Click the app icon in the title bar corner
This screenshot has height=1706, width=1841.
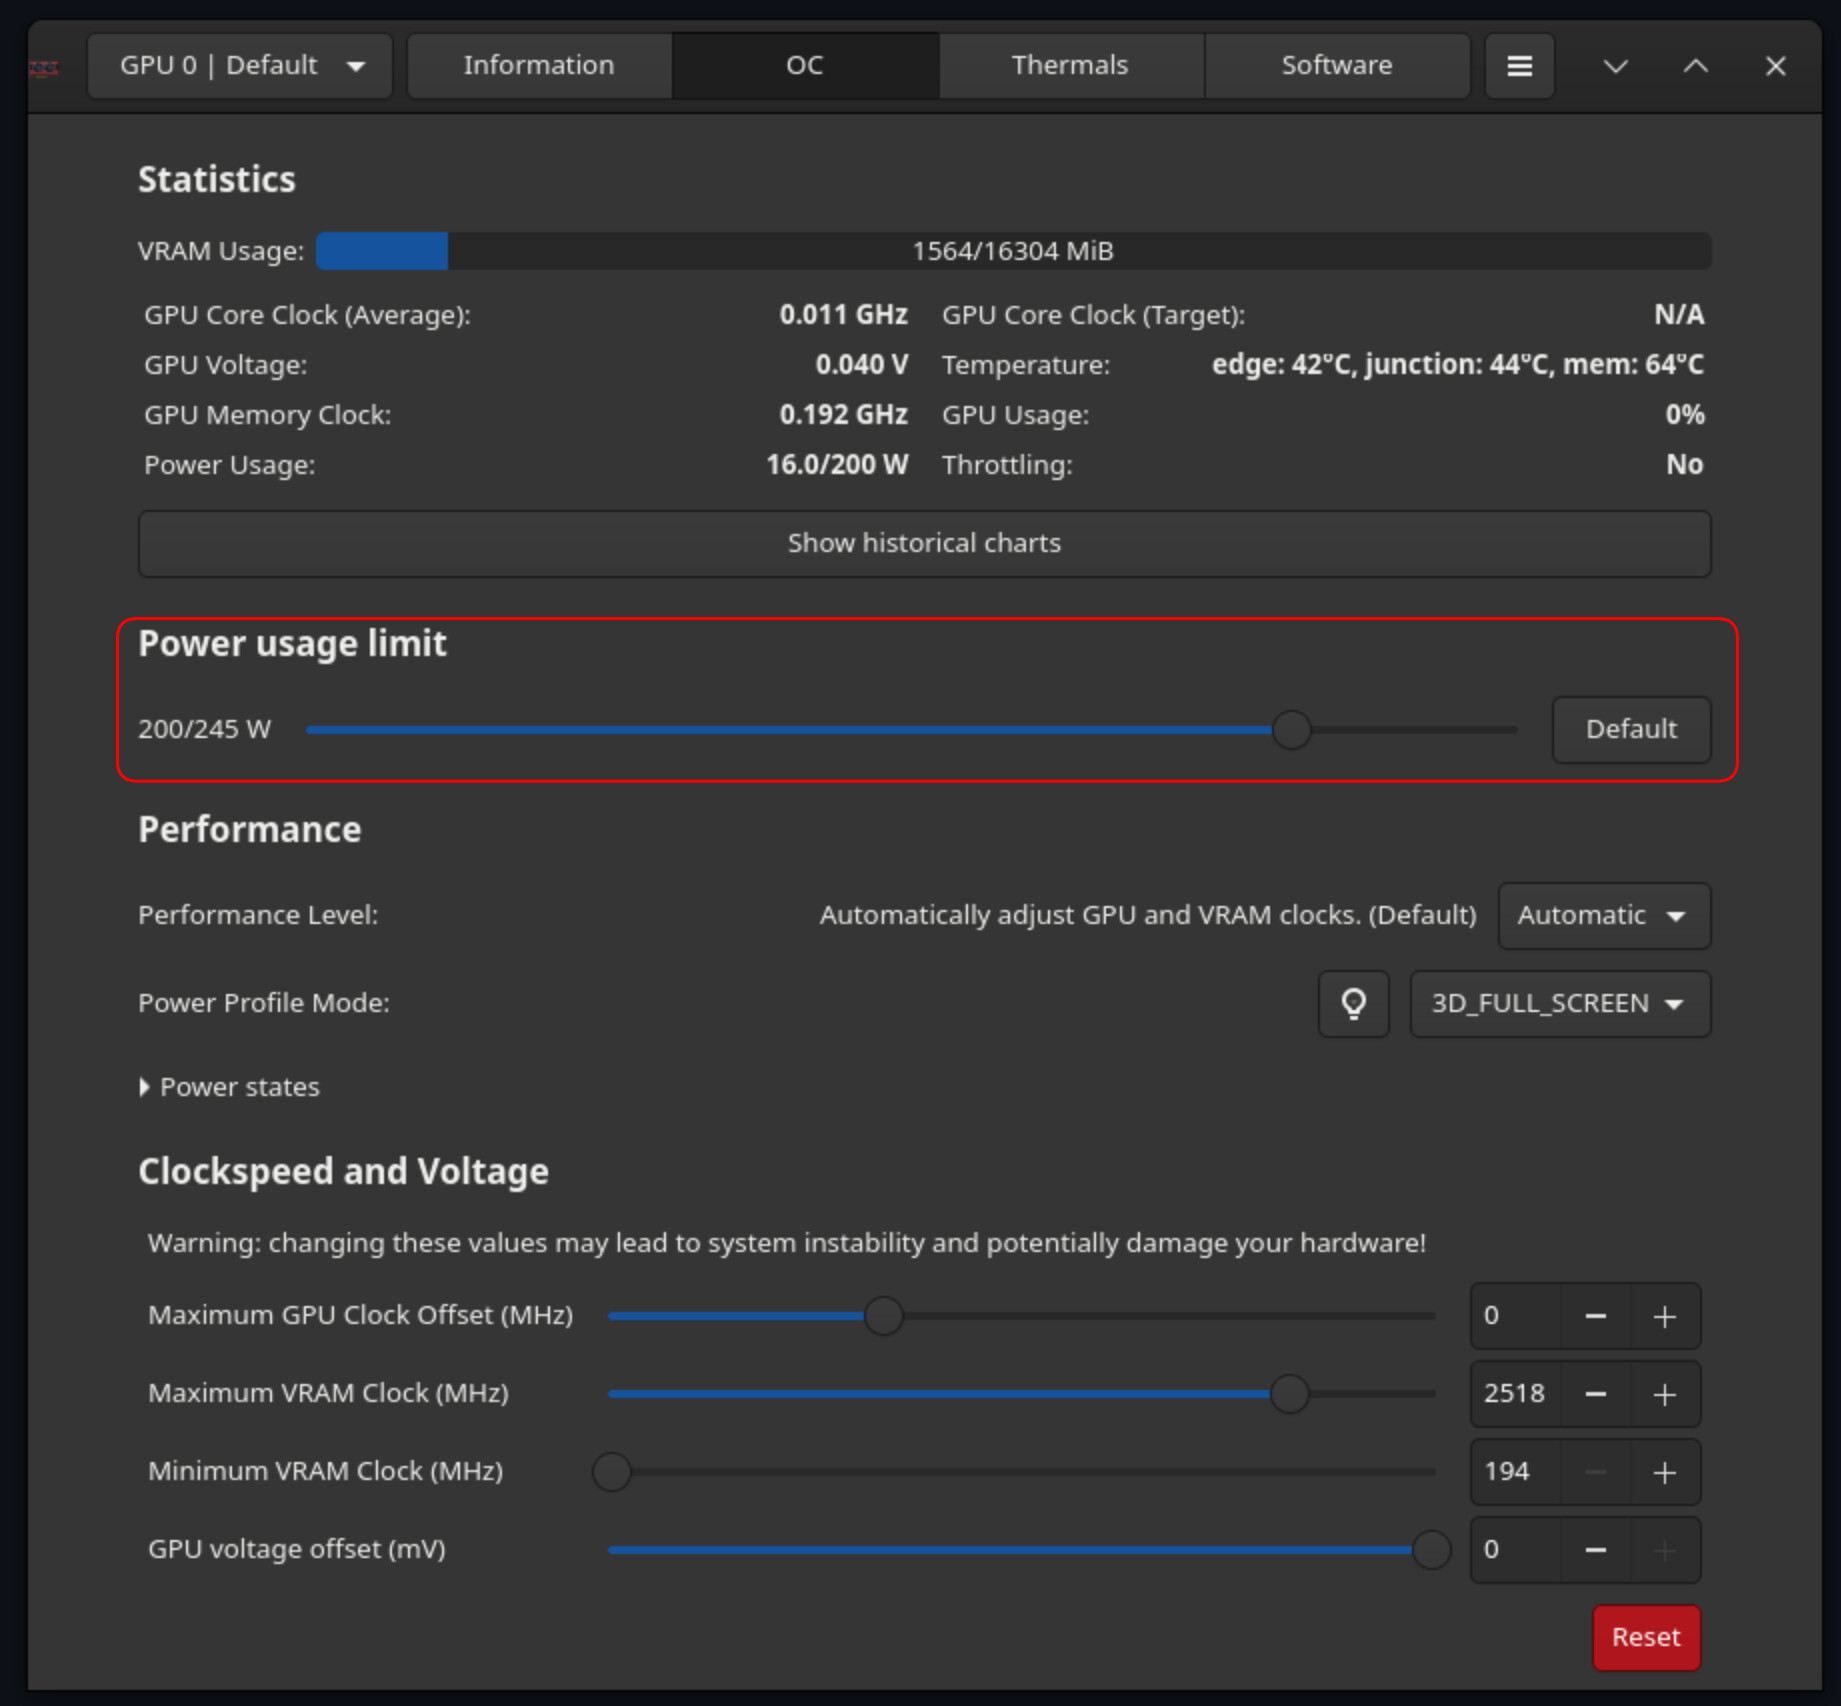point(43,68)
